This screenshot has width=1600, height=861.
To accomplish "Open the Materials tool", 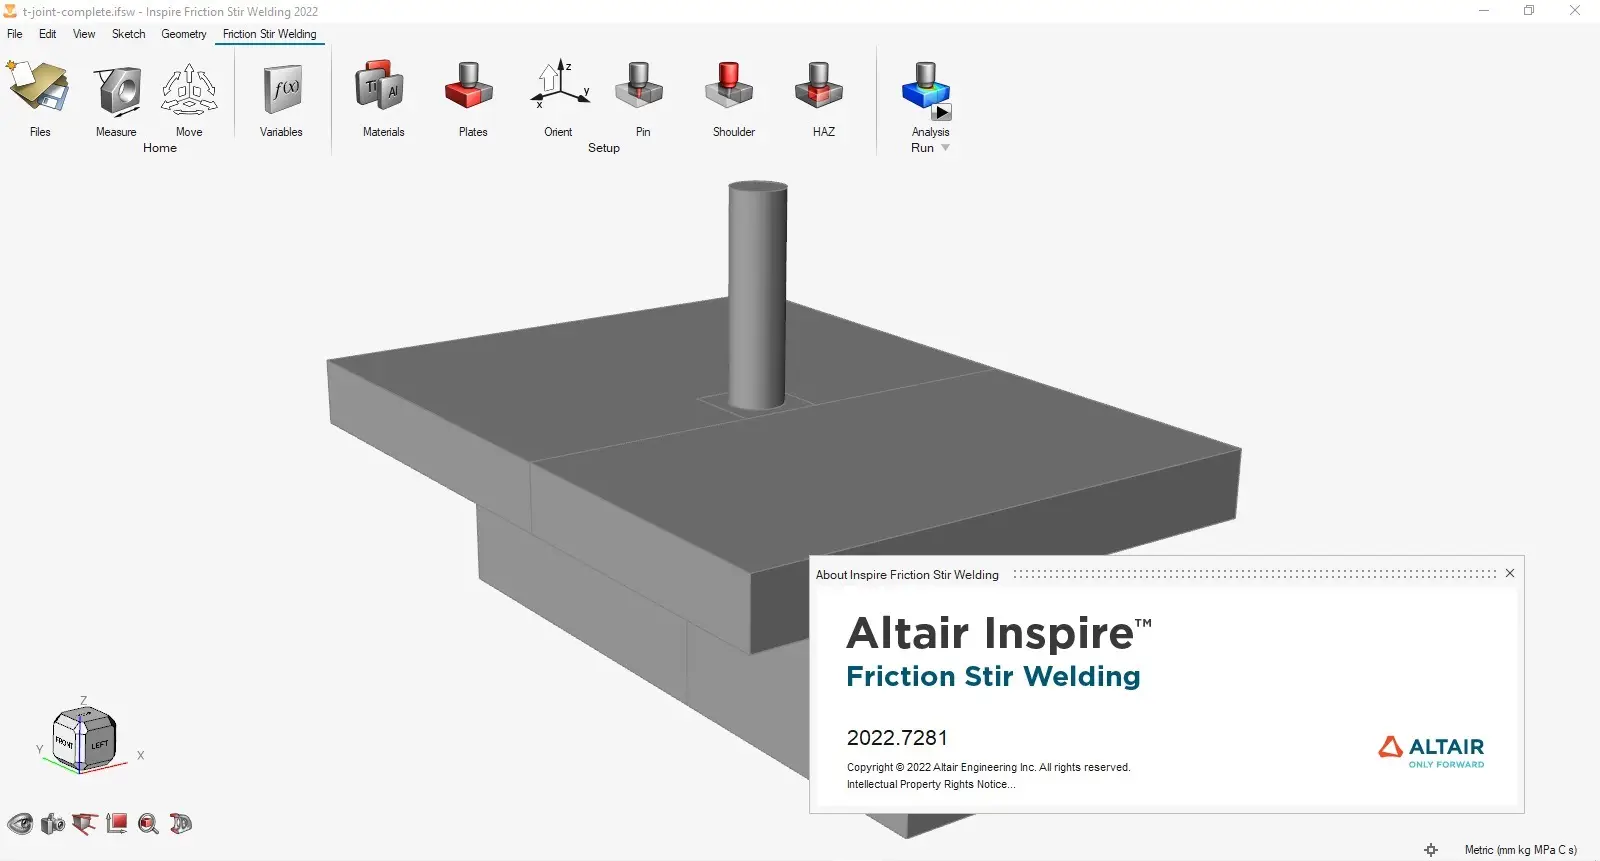I will pos(379,85).
